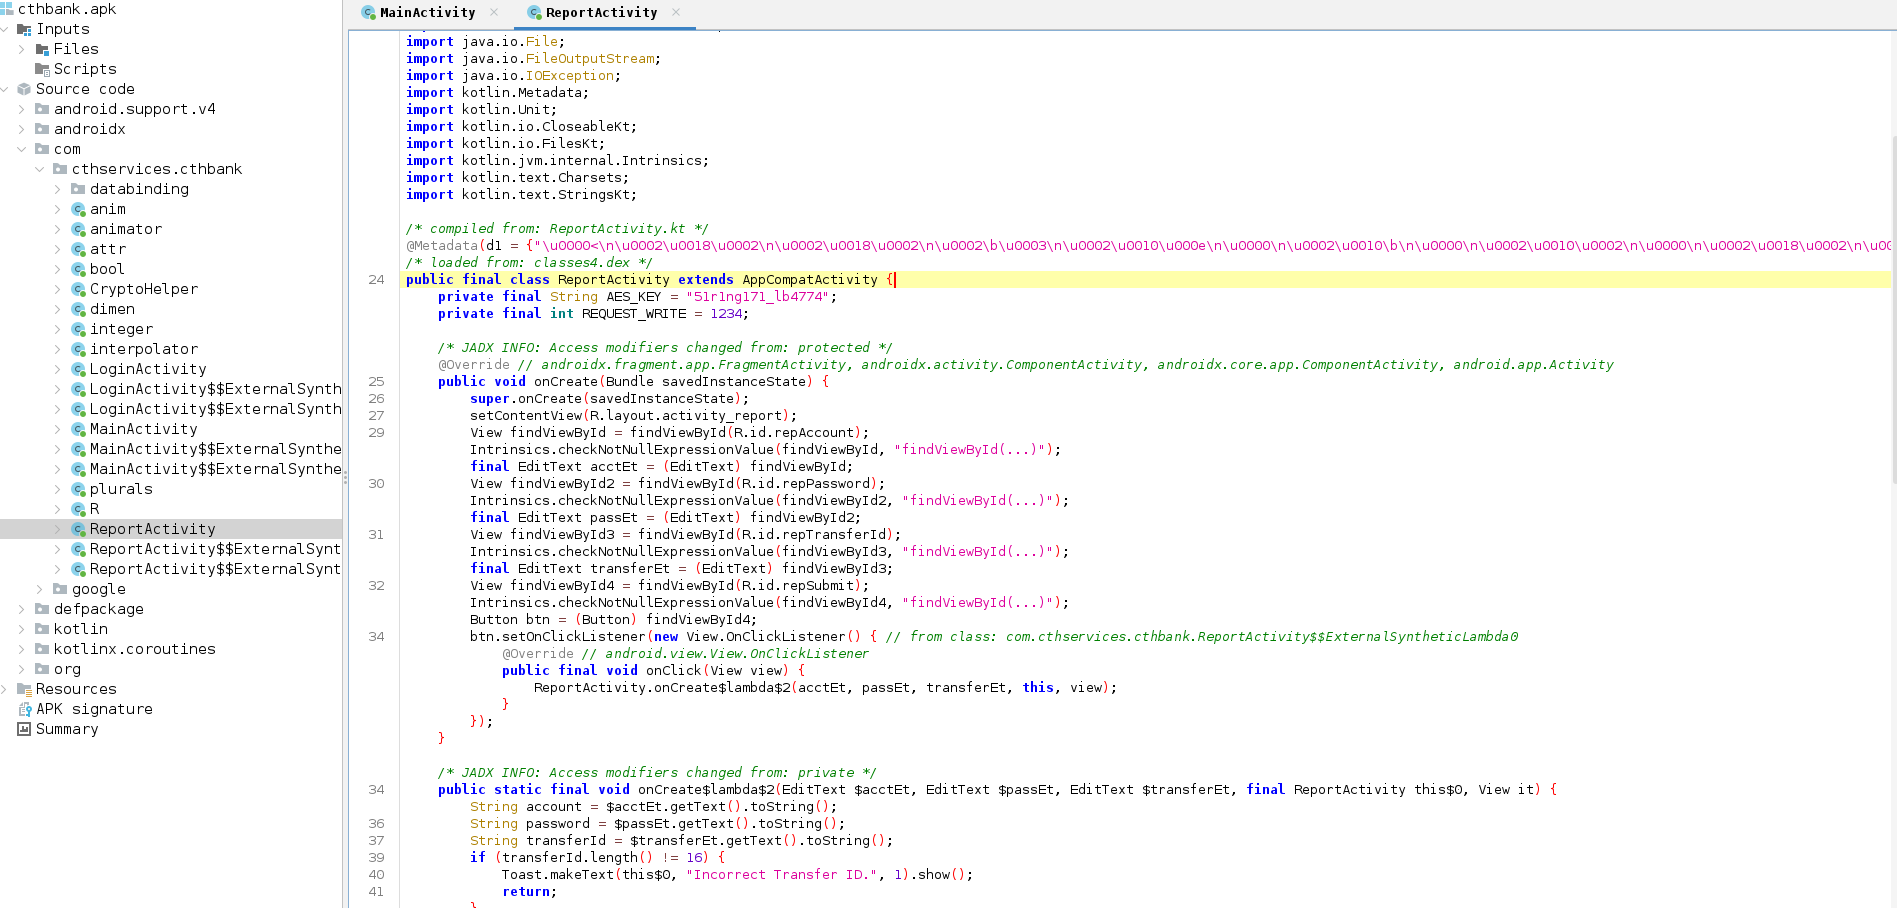Expand the kotlinx.coroutines package node
Viewport: 1897px width, 908px height.
[x=22, y=649]
